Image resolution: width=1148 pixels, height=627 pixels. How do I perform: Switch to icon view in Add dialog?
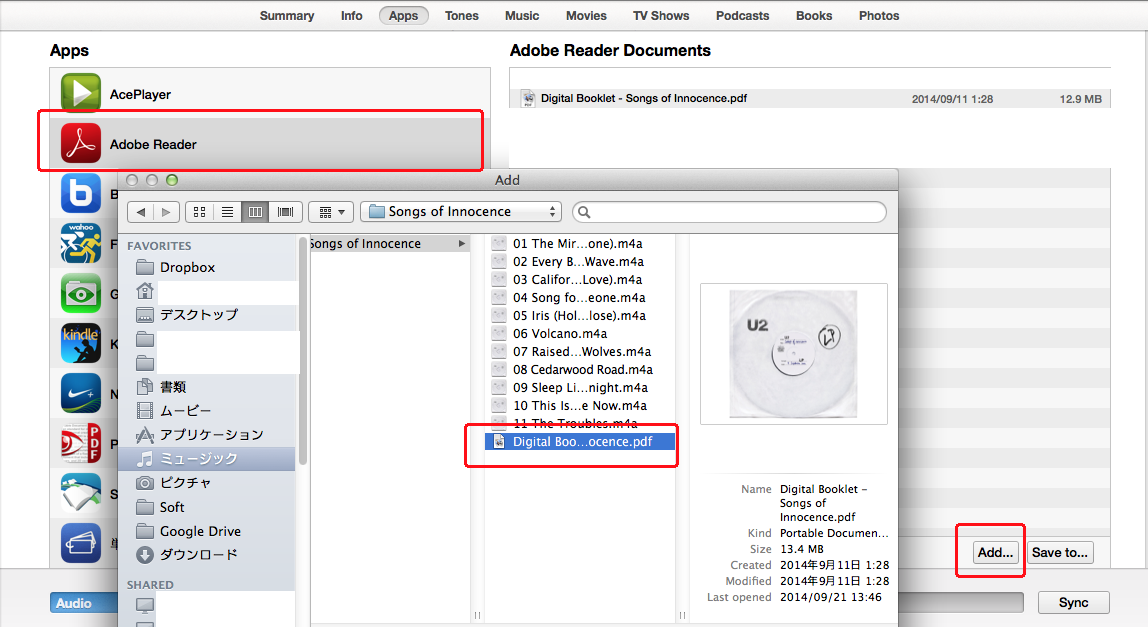tap(199, 212)
